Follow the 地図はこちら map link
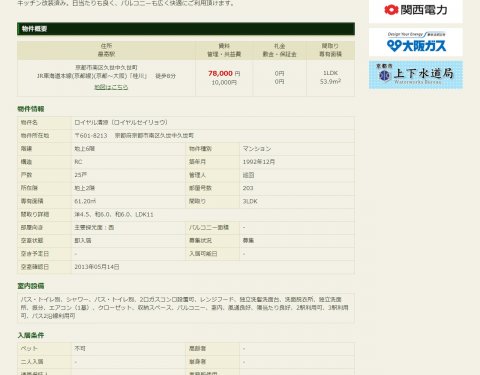 [x=111, y=87]
